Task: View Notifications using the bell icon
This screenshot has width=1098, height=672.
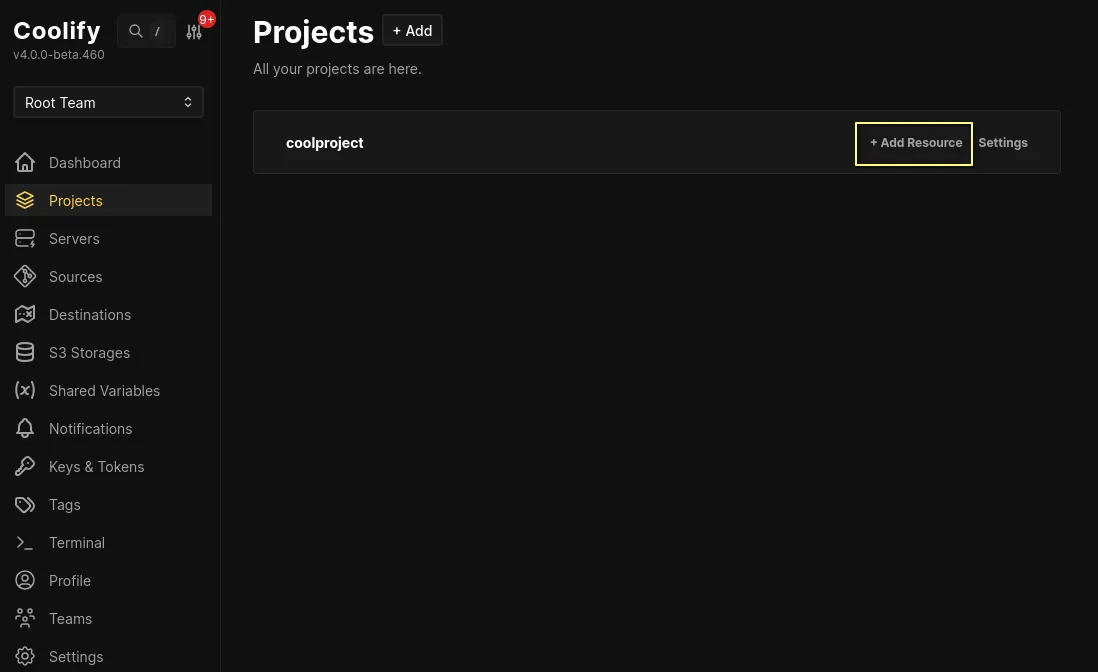Action: tap(25, 428)
